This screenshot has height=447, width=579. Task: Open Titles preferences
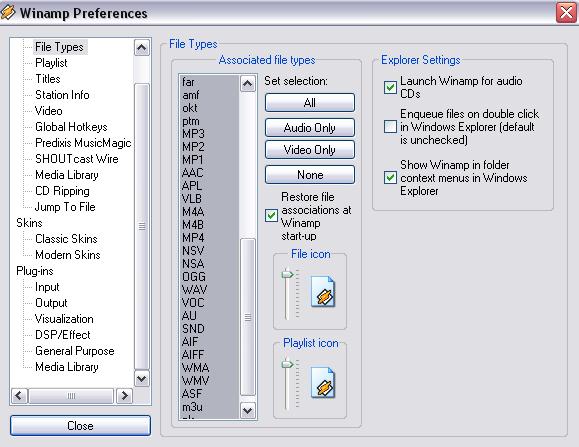coord(48,79)
